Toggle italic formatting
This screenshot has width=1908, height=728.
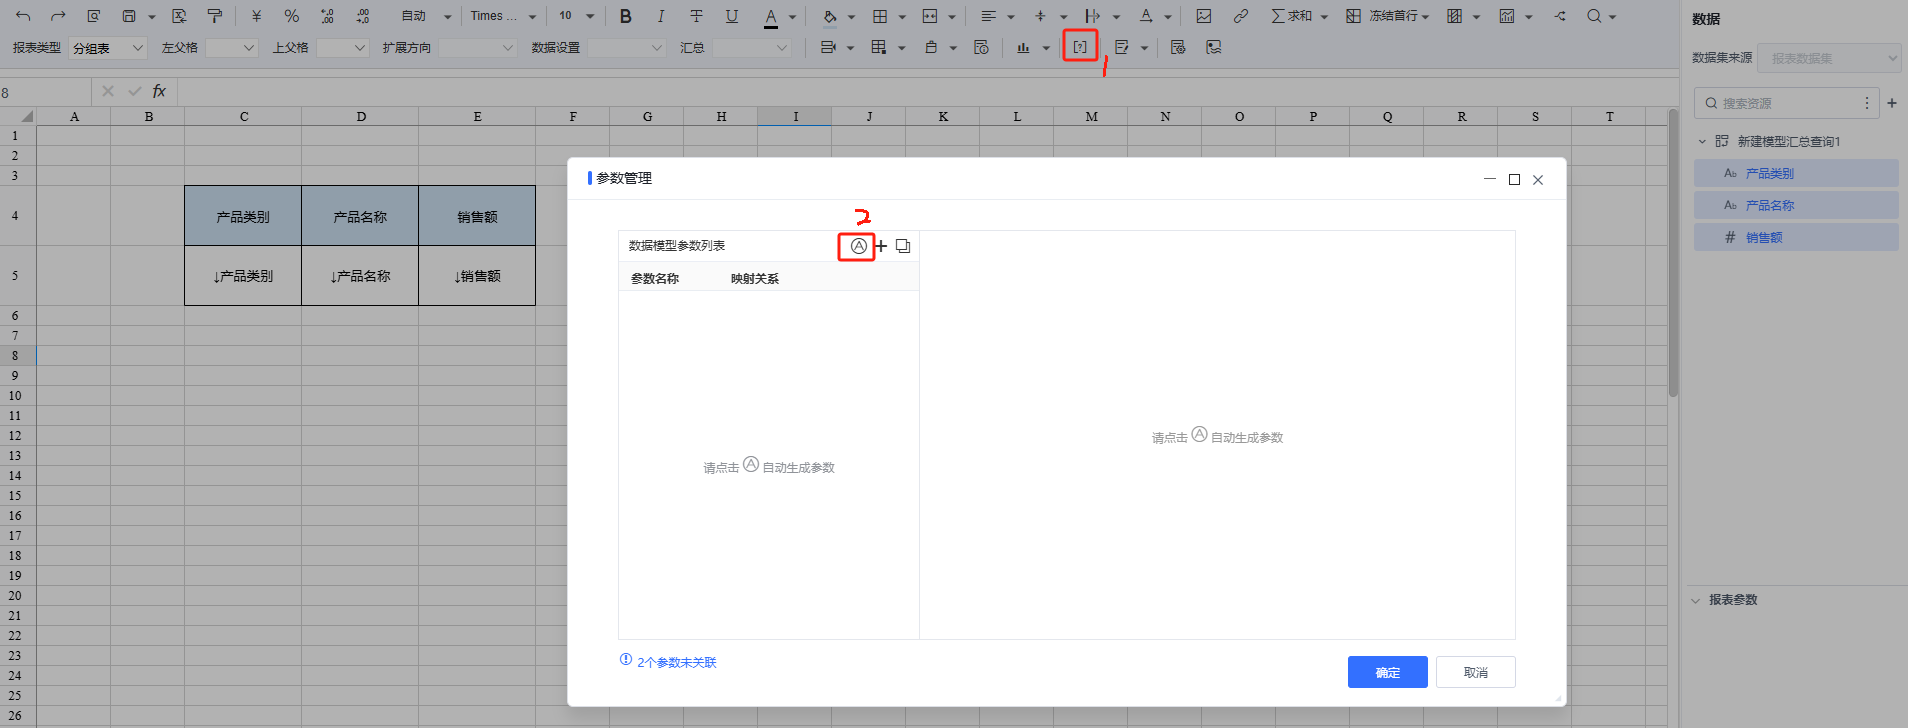661,16
